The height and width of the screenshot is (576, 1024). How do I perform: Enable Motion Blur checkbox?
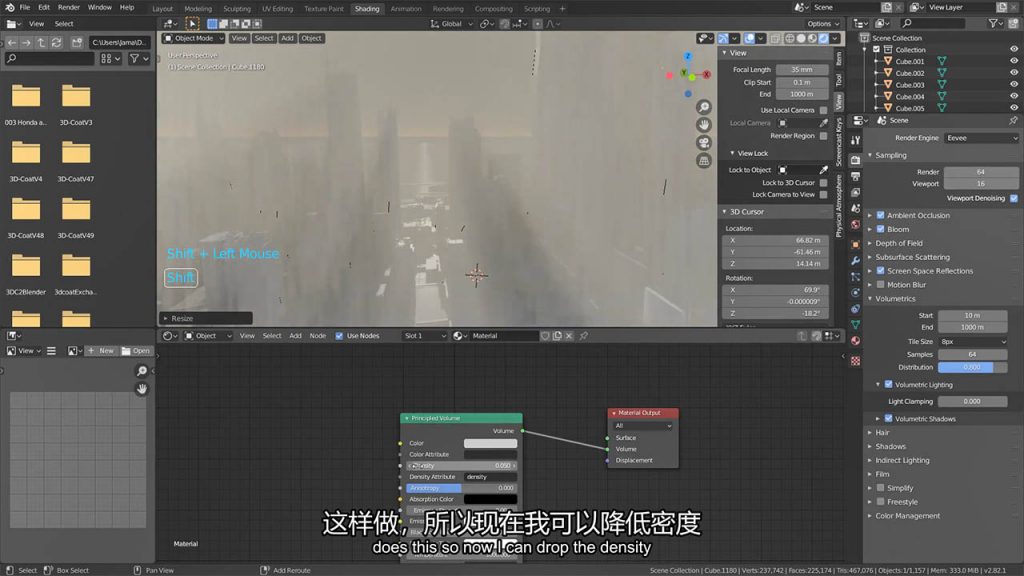(880, 285)
